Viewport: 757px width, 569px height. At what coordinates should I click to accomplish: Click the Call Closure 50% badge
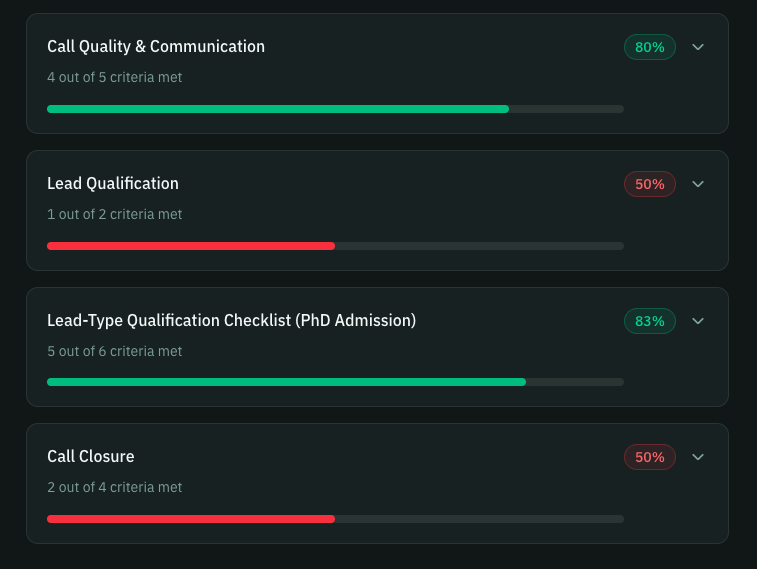(x=650, y=457)
